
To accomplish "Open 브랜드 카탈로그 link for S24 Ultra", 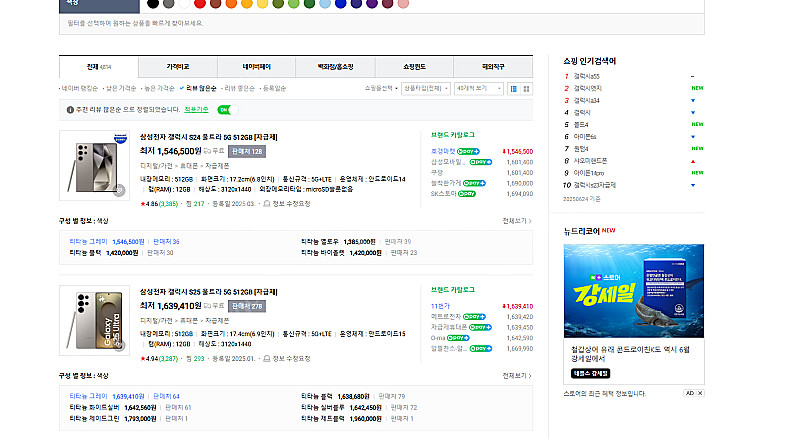I will 453,135.
